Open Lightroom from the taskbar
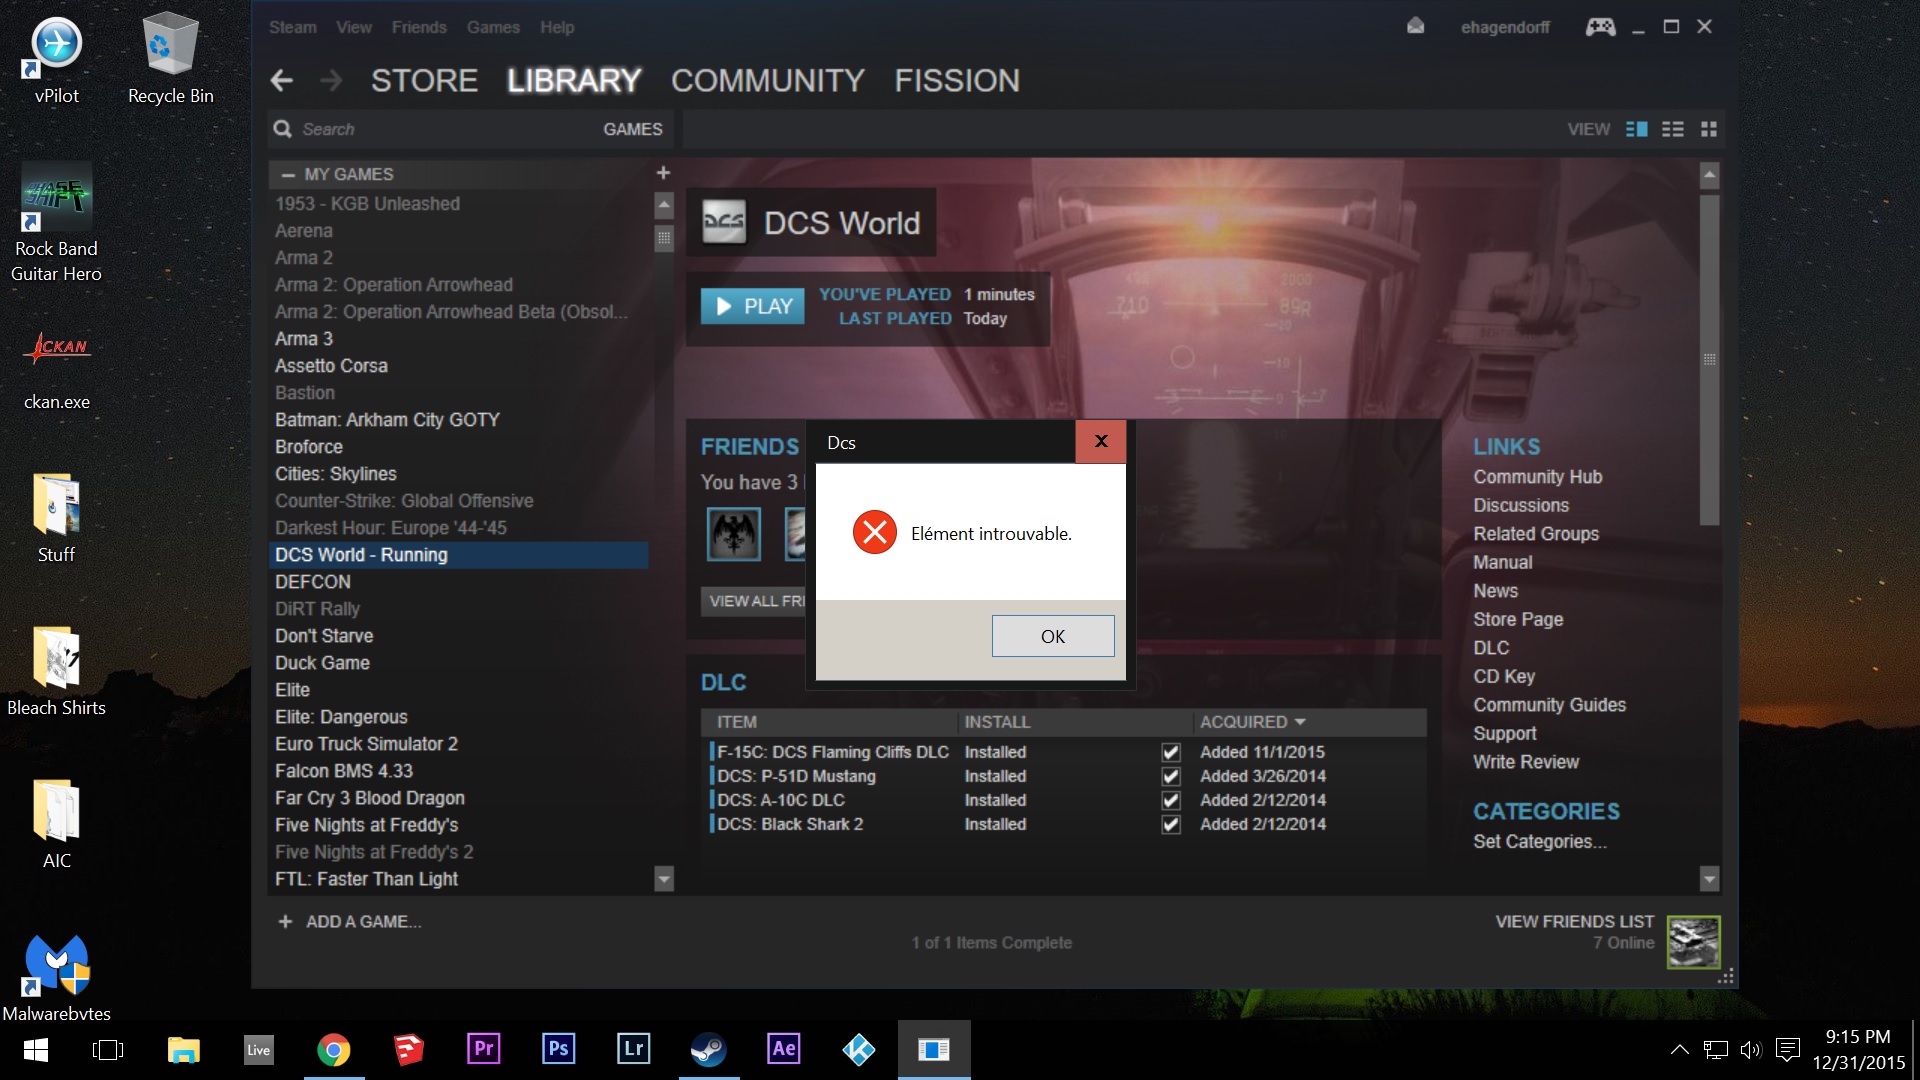 click(x=633, y=1050)
